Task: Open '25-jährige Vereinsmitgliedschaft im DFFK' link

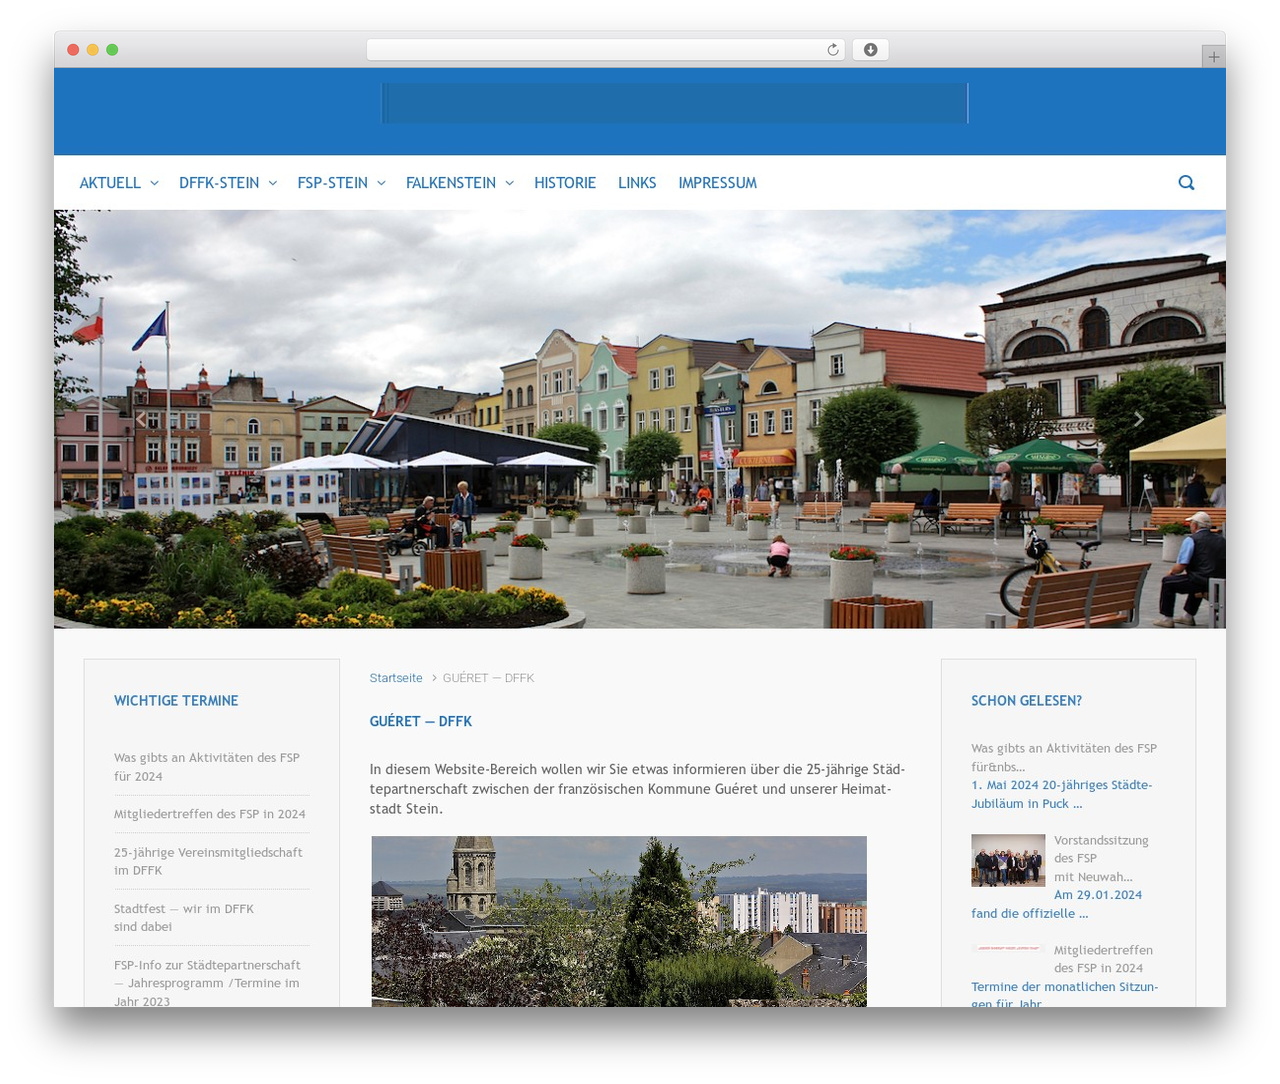Action: click(x=208, y=861)
